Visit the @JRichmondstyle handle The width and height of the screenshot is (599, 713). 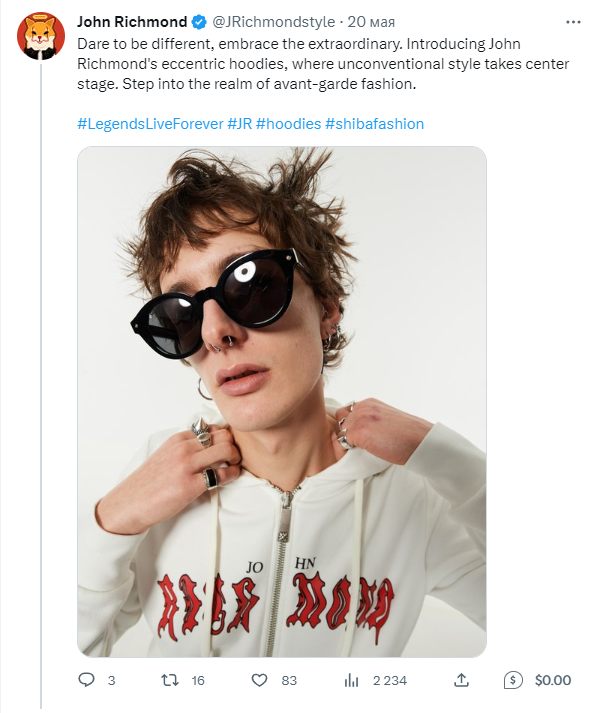click(274, 22)
